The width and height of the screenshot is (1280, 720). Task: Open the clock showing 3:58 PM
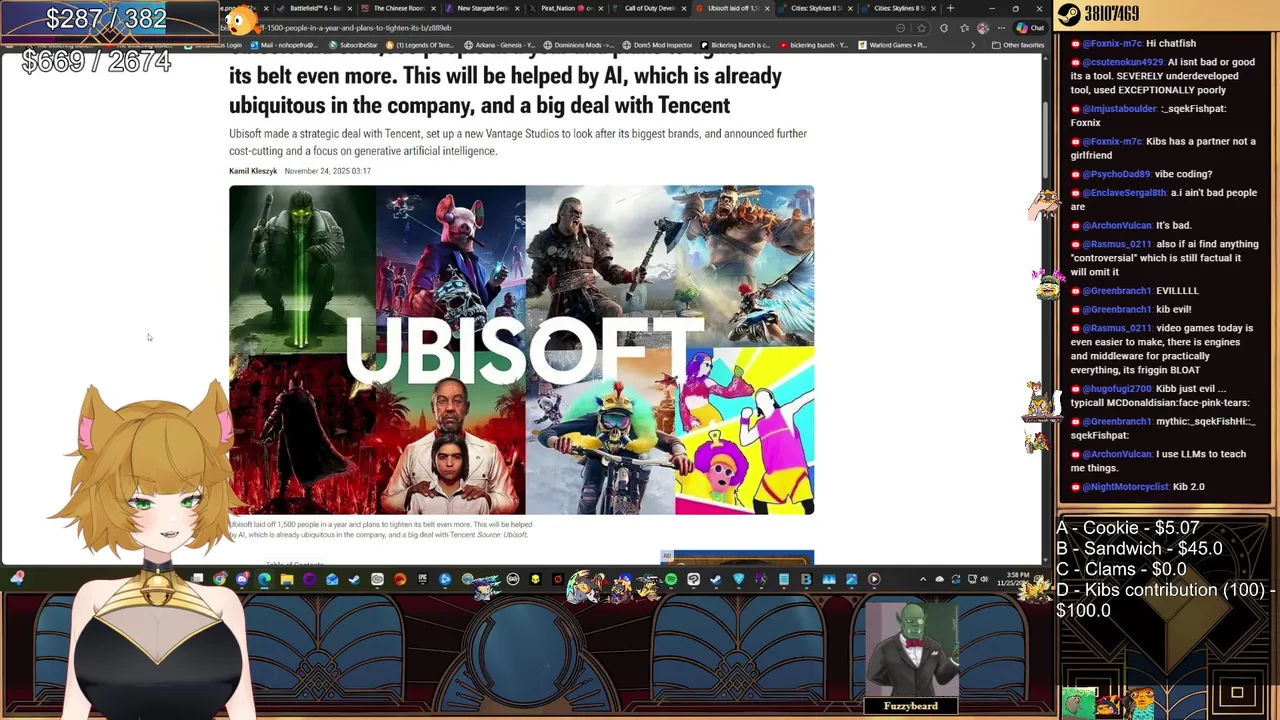pos(1016,578)
